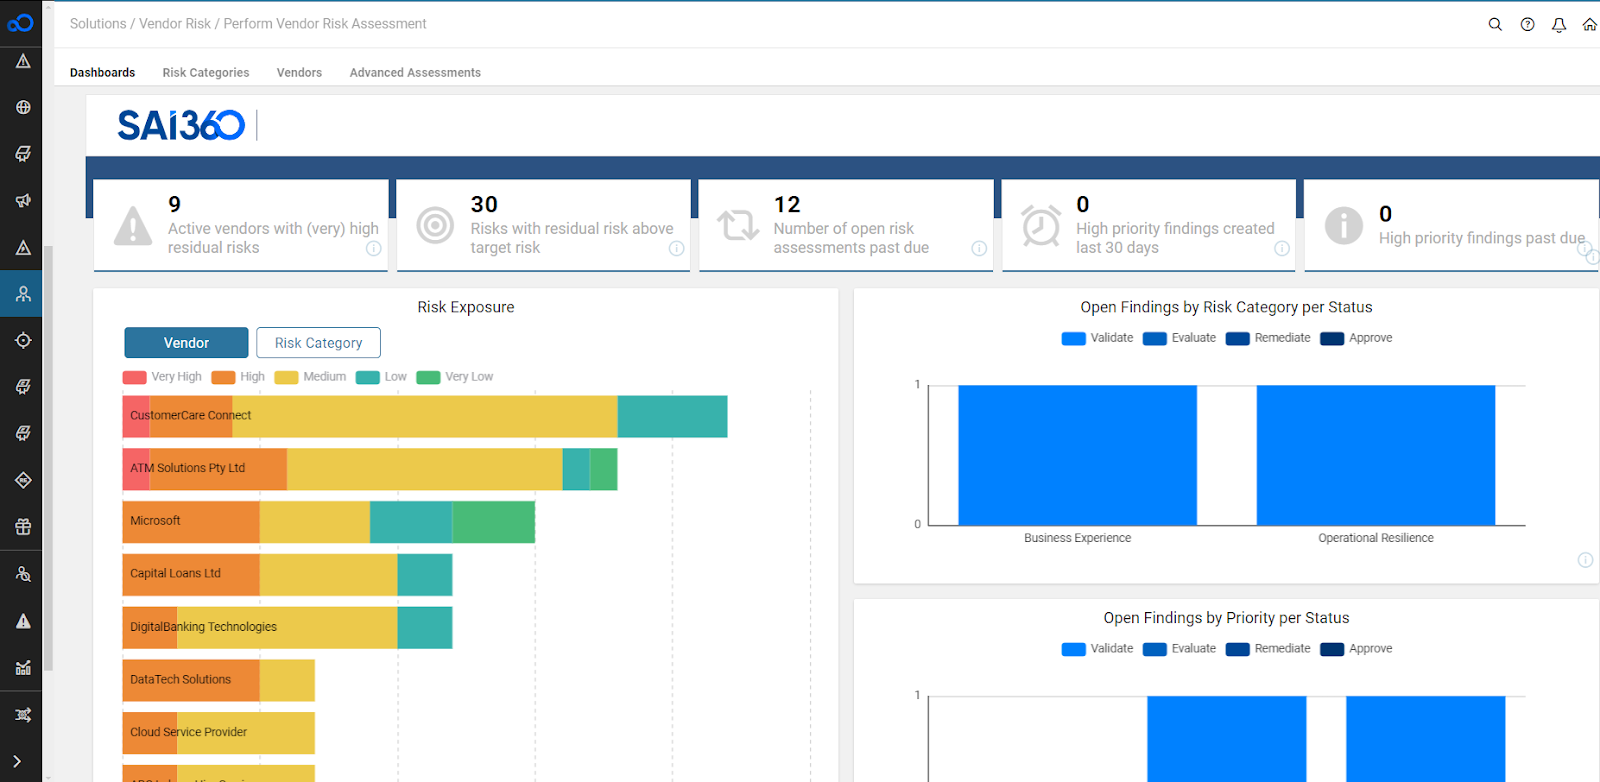Open the High priority findings past due card

point(1451,225)
